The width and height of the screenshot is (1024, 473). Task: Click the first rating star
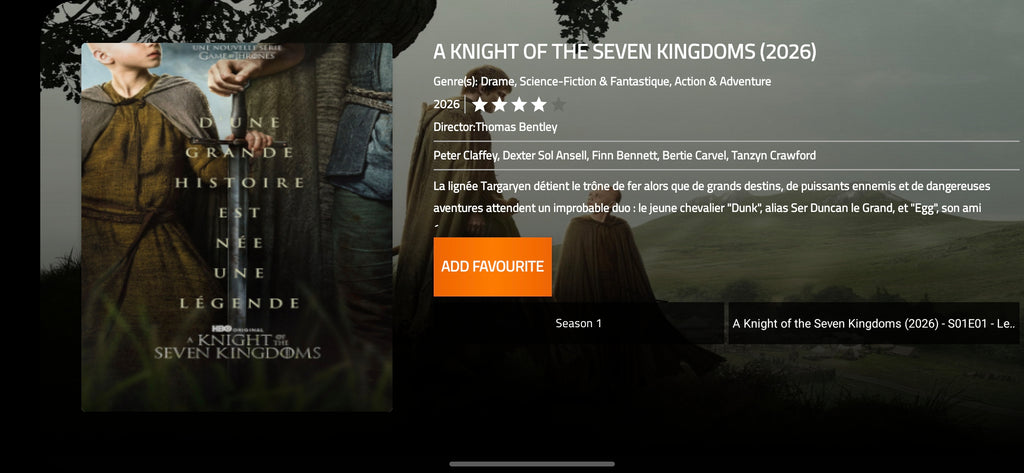click(480, 105)
